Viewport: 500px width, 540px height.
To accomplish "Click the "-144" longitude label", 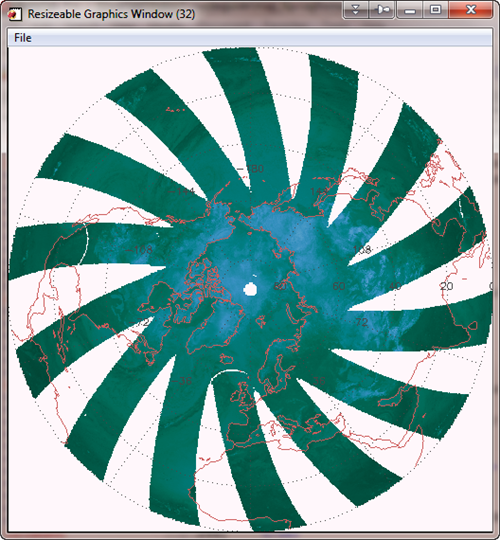I will (x=181, y=191).
